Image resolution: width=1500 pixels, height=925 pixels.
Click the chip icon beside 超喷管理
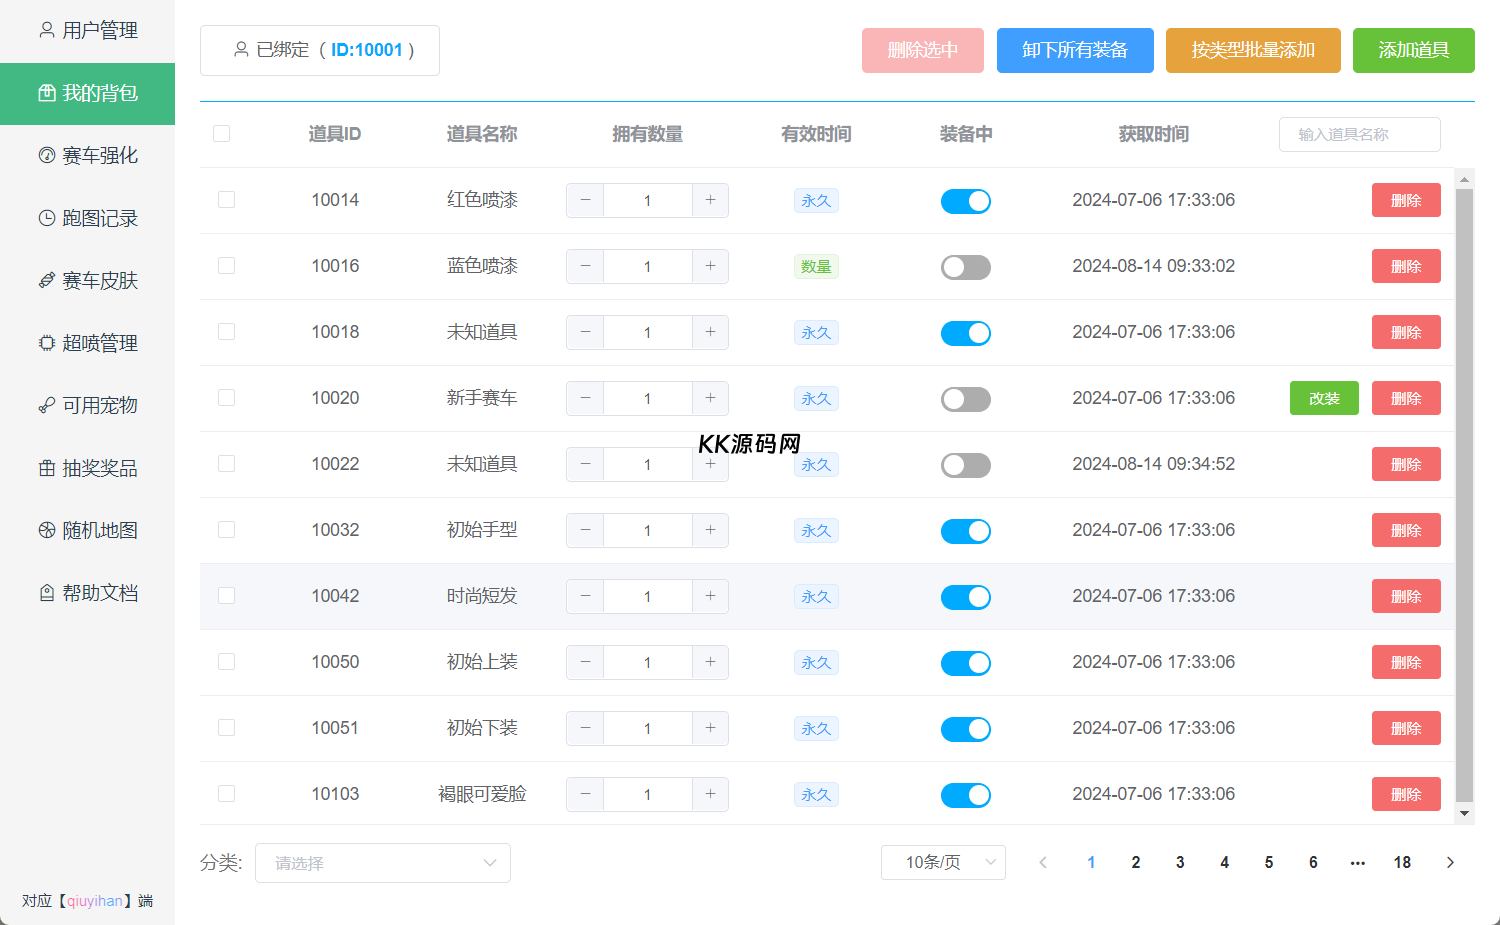(47, 343)
